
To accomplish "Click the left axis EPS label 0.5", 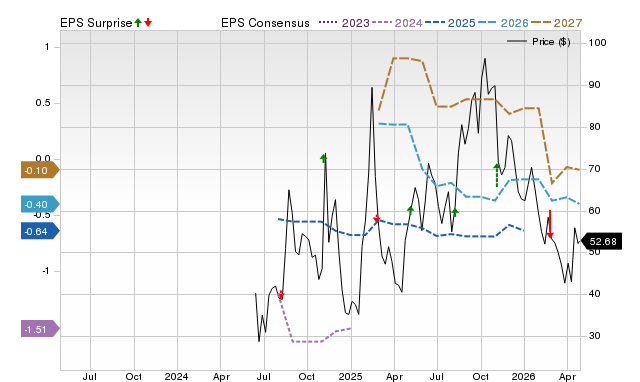I will (x=43, y=103).
